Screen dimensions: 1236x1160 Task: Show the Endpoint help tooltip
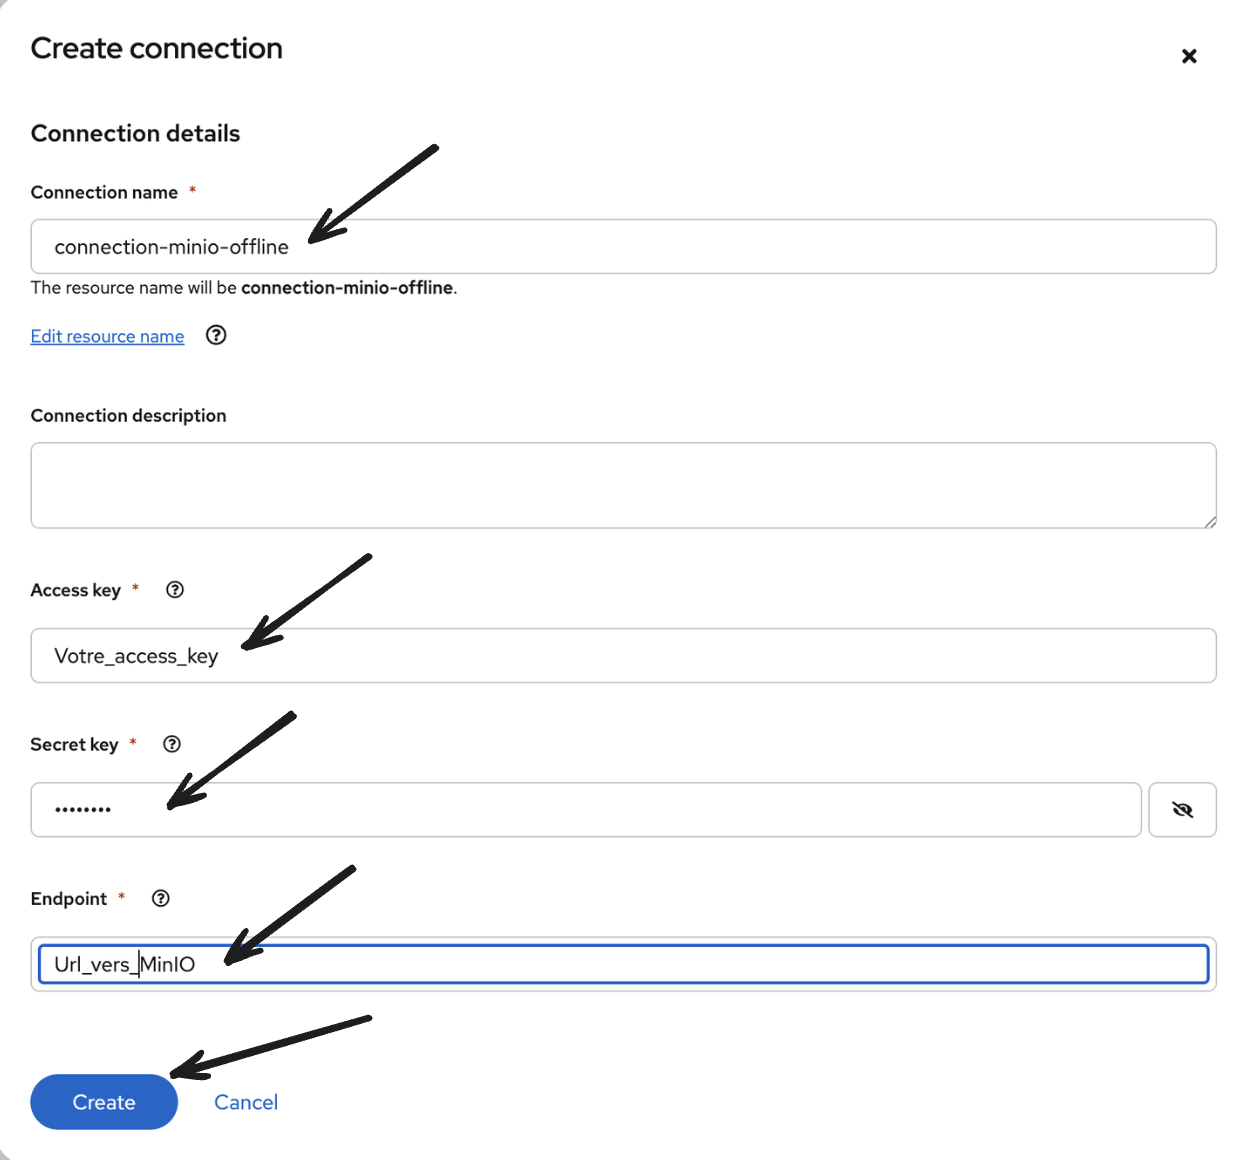tap(161, 898)
